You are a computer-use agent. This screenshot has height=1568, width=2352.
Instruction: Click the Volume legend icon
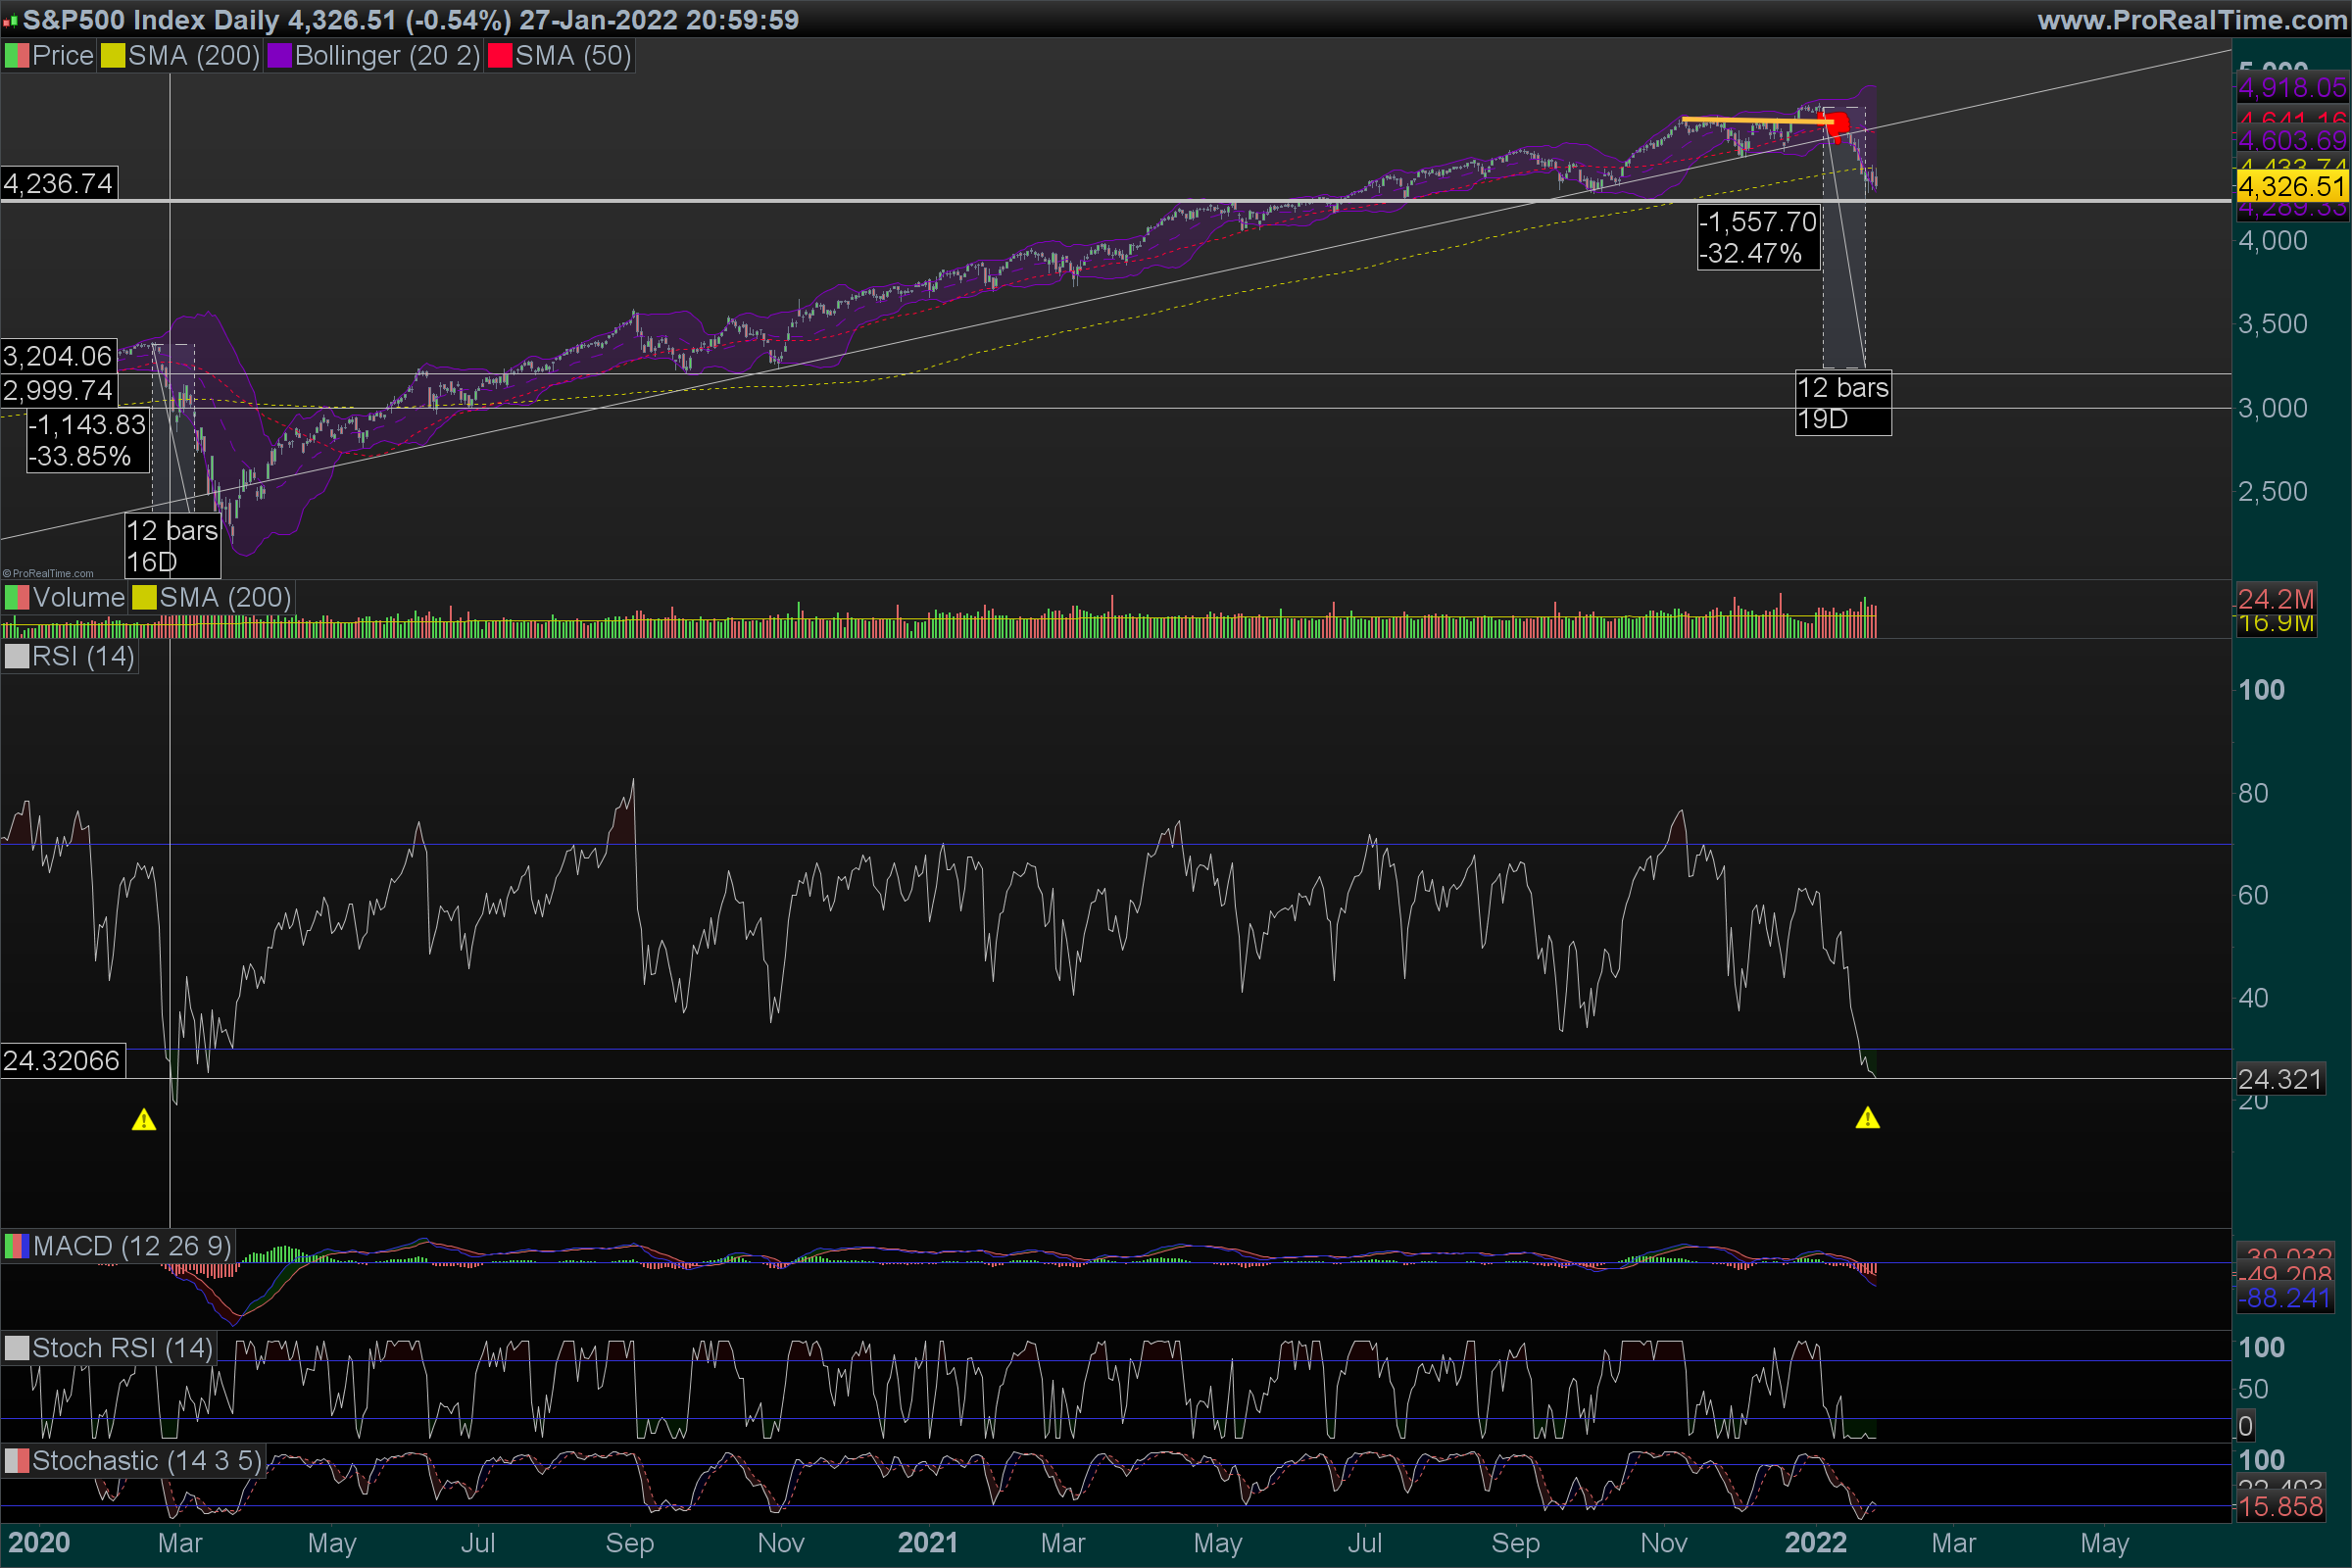click(16, 598)
